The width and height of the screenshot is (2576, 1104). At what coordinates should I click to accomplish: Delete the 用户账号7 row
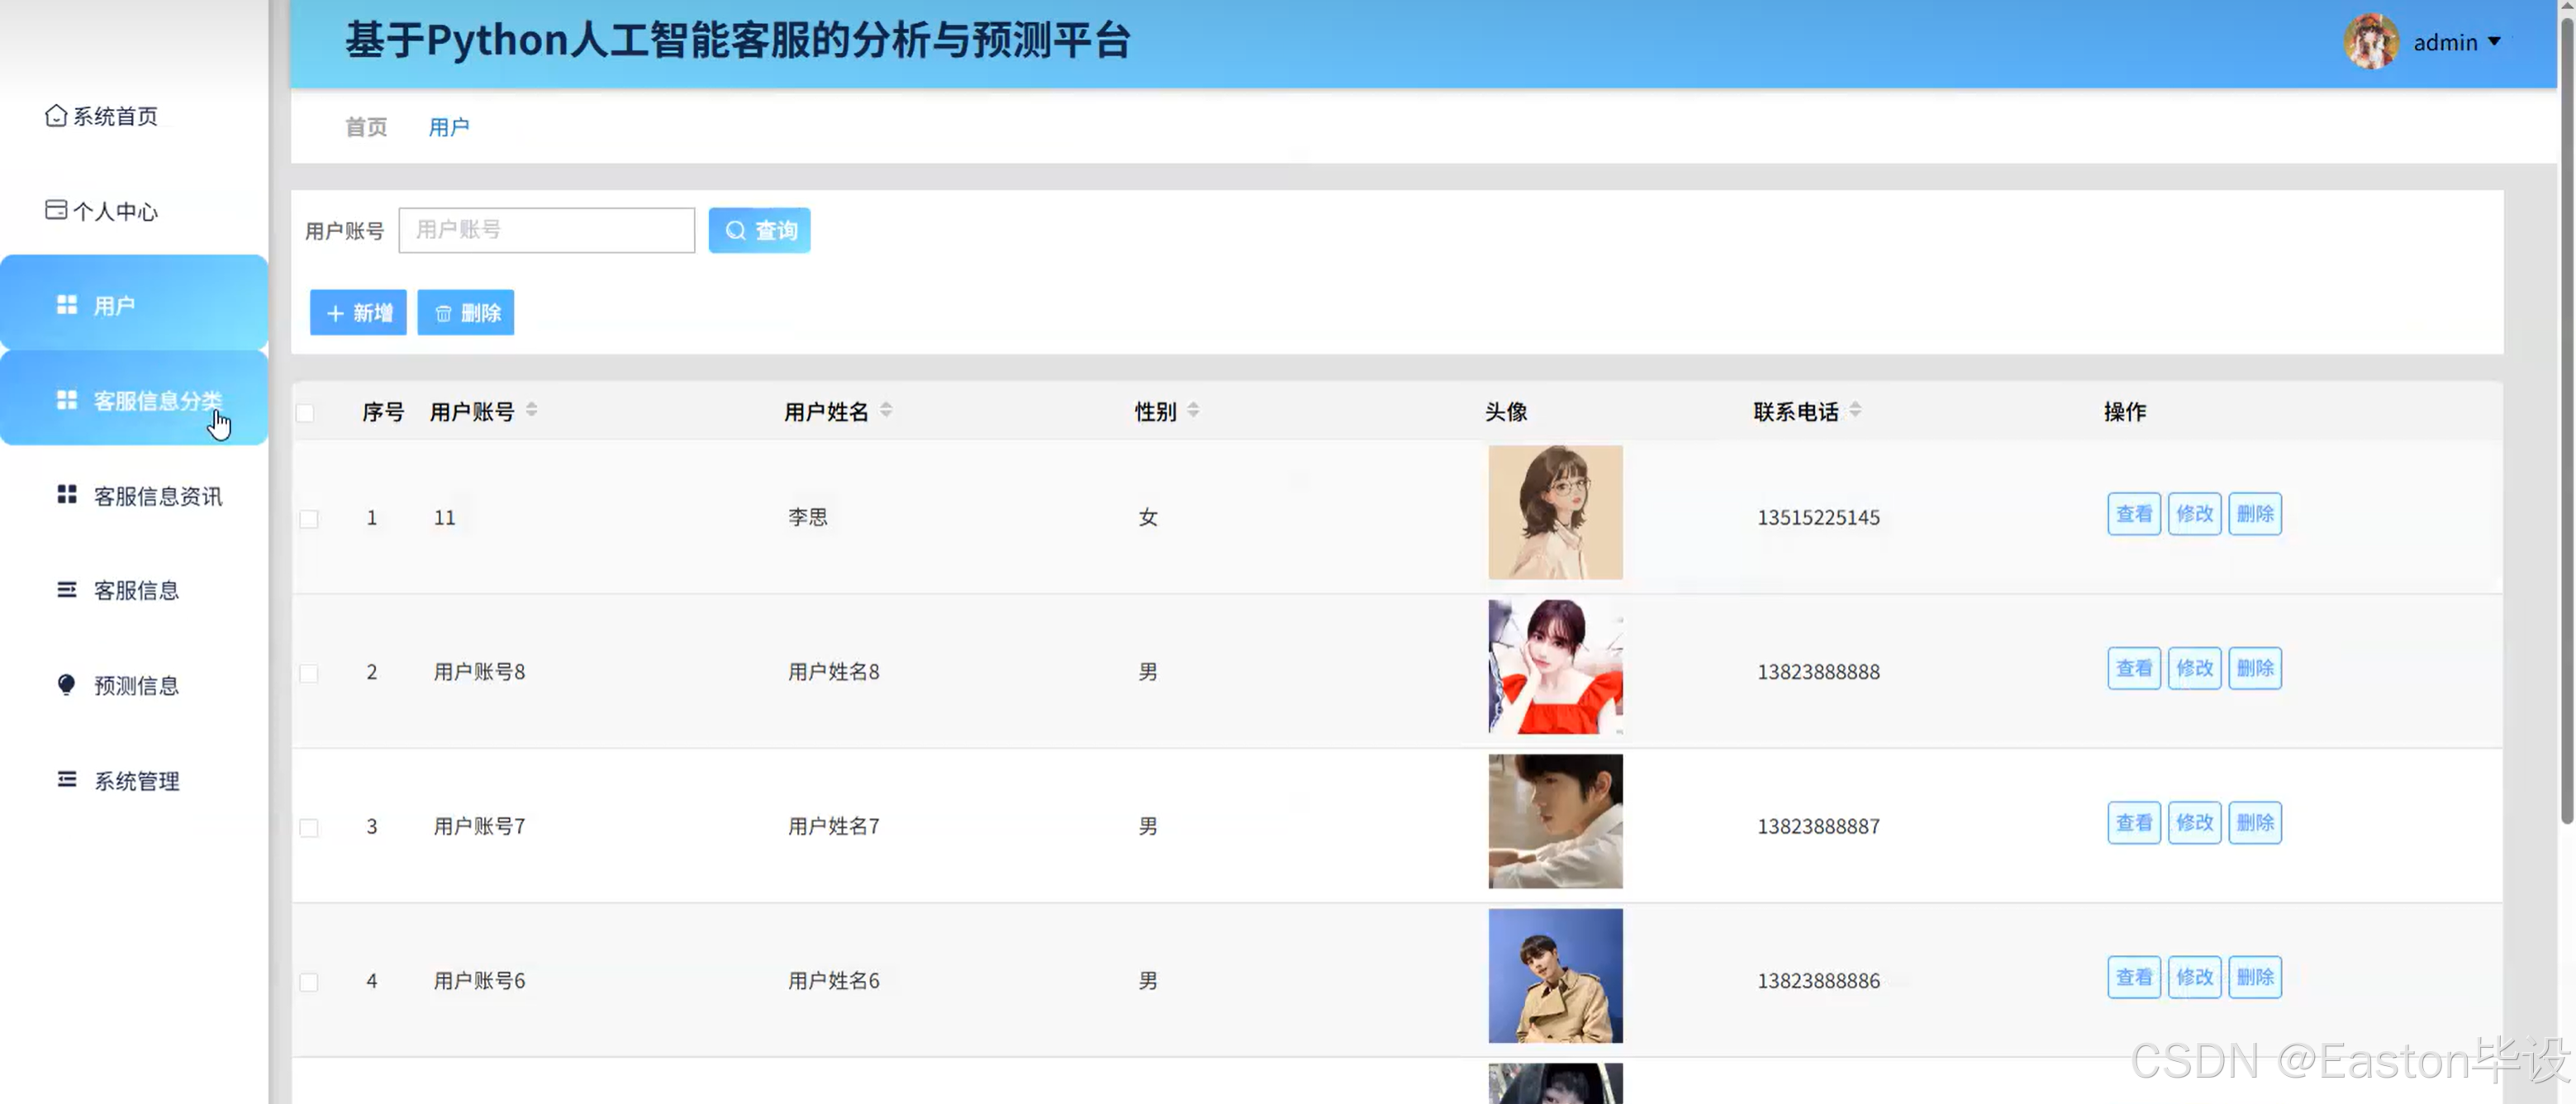click(x=2255, y=823)
